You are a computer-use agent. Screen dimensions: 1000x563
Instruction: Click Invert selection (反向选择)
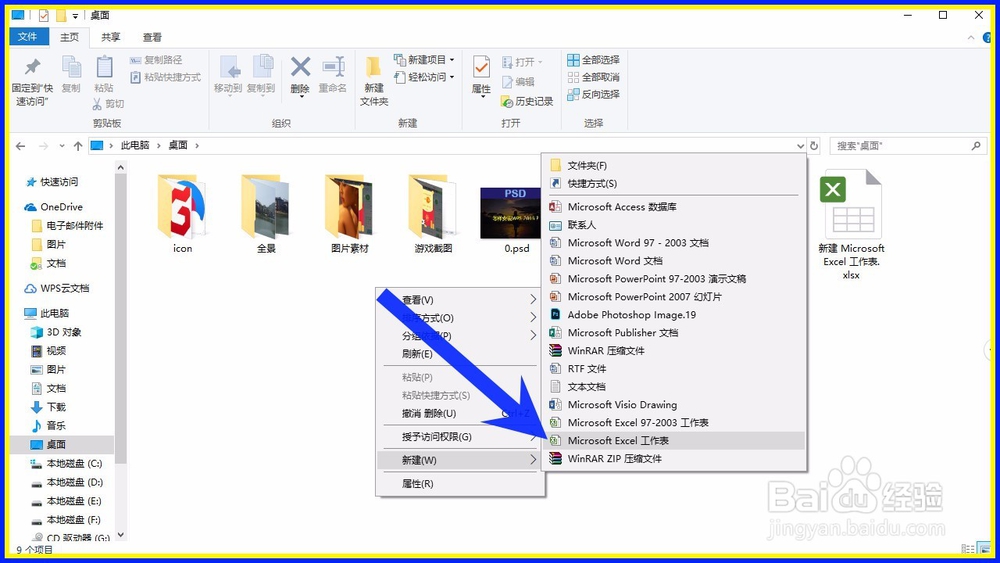pyautogui.click(x=593, y=94)
